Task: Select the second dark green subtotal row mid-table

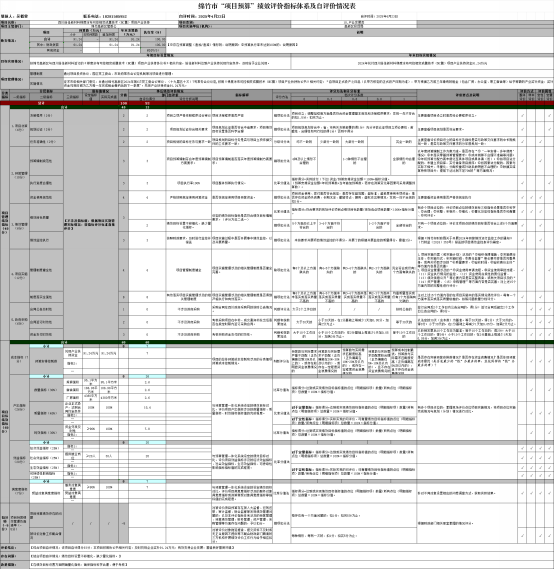Action: click(282, 342)
